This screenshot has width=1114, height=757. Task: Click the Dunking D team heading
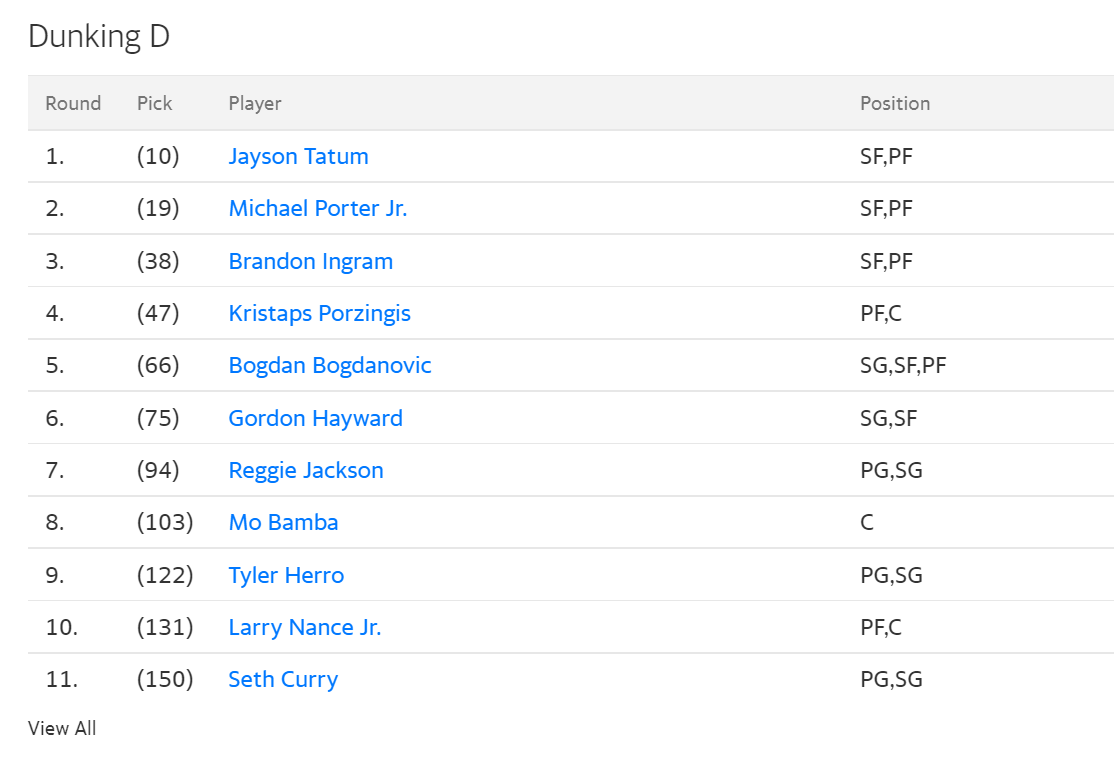coord(99,36)
